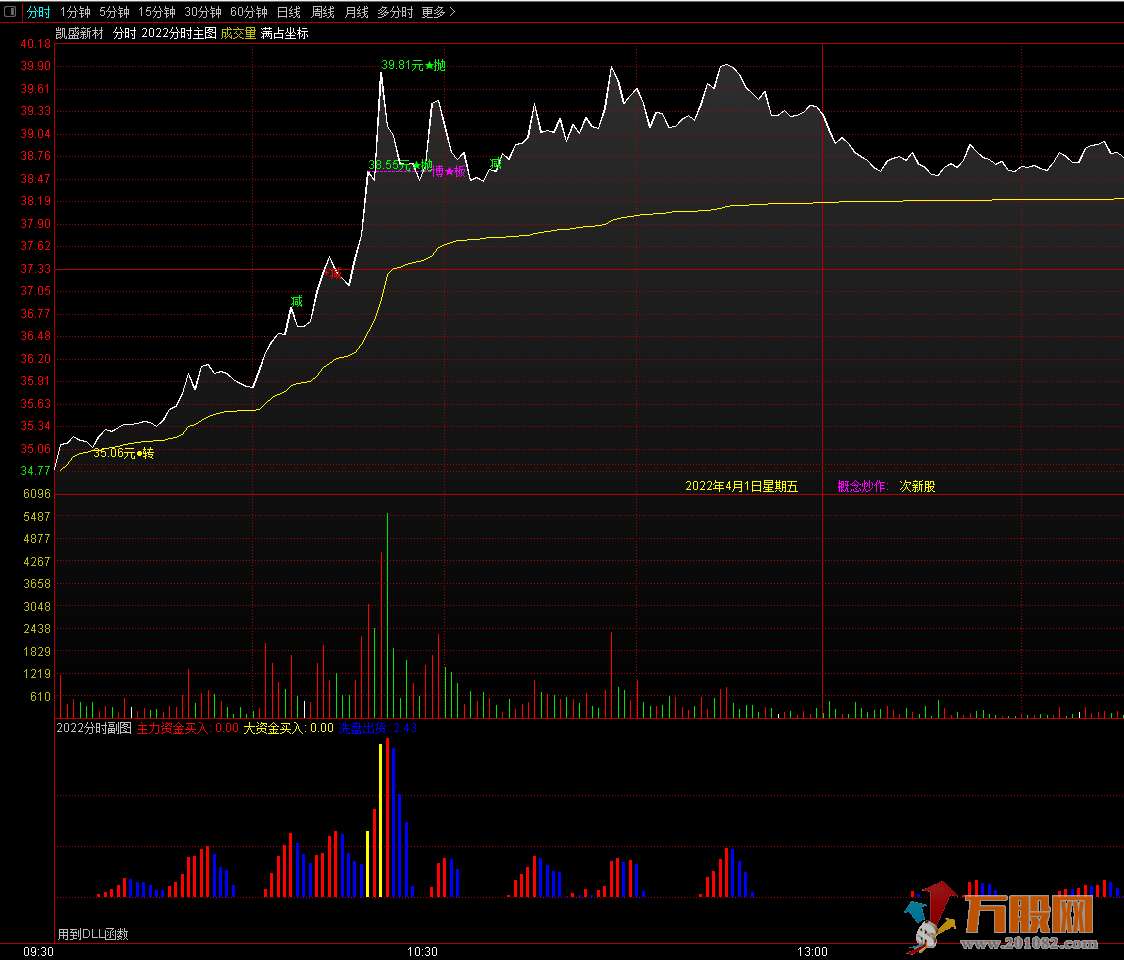Click the 3048 volume axis label
1124x960 pixels.
coord(37,607)
